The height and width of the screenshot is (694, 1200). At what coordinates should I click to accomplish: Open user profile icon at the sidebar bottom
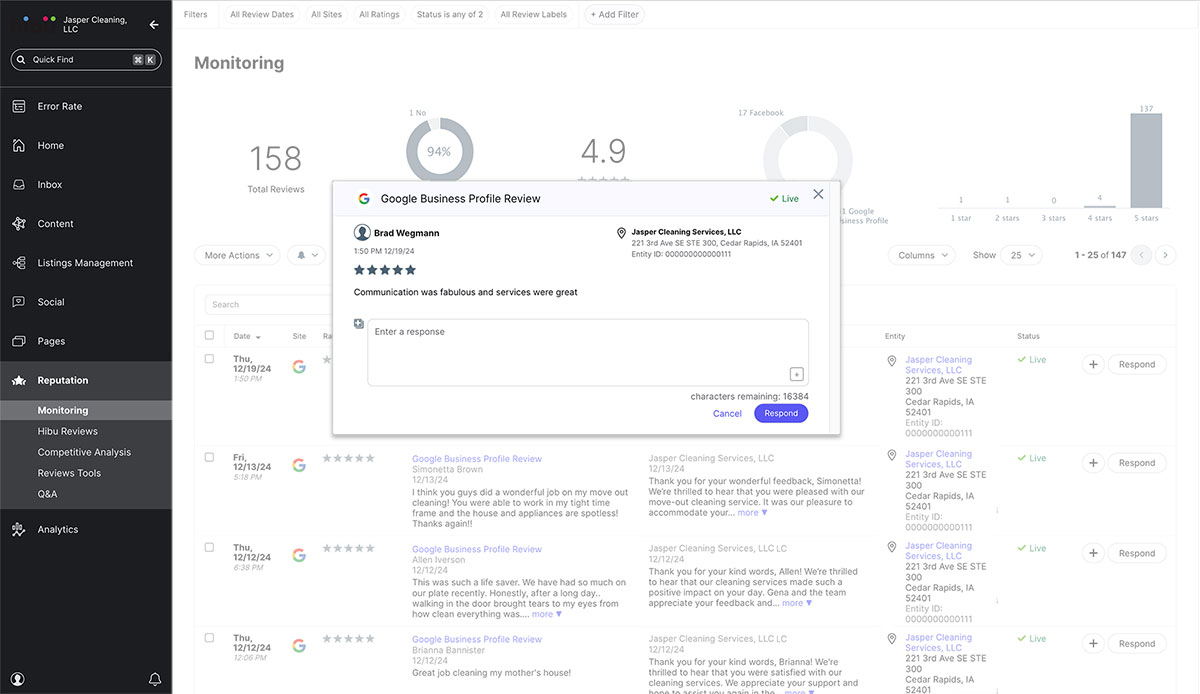[18, 679]
